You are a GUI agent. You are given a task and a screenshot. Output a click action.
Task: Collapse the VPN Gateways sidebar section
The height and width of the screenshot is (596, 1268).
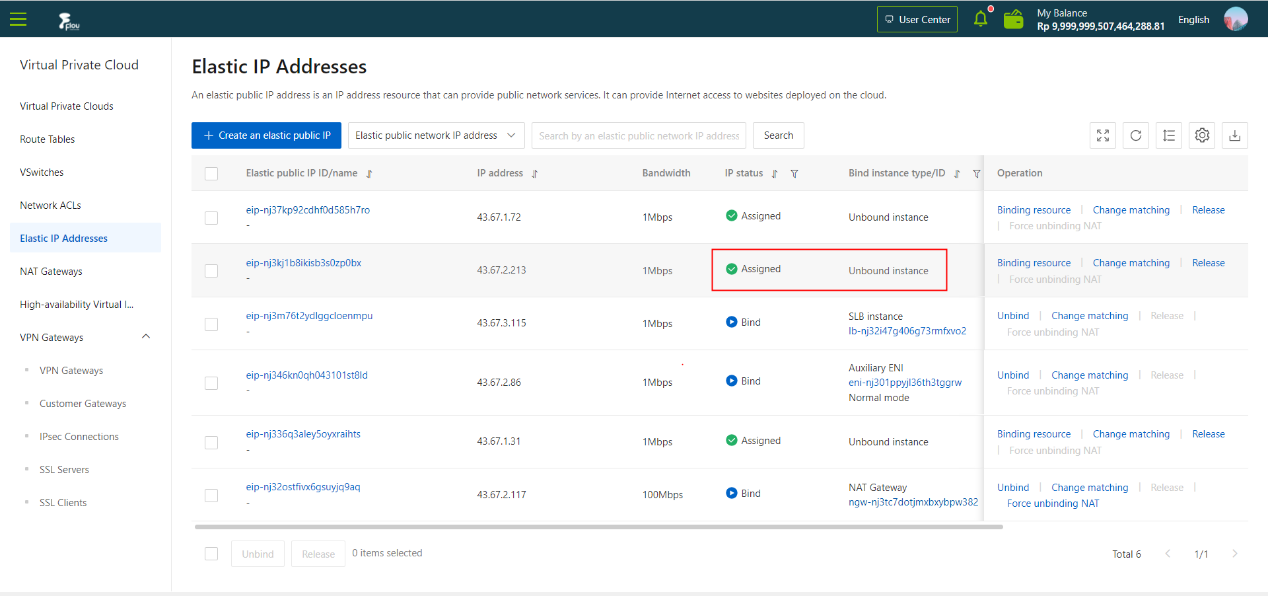(x=146, y=337)
